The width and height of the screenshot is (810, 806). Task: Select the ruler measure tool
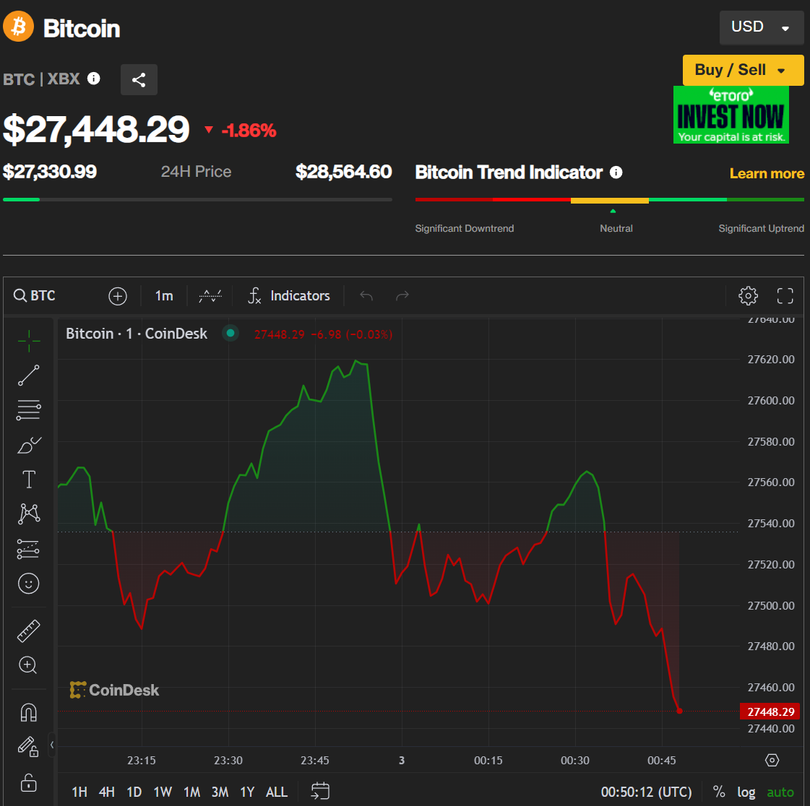pyautogui.click(x=29, y=631)
